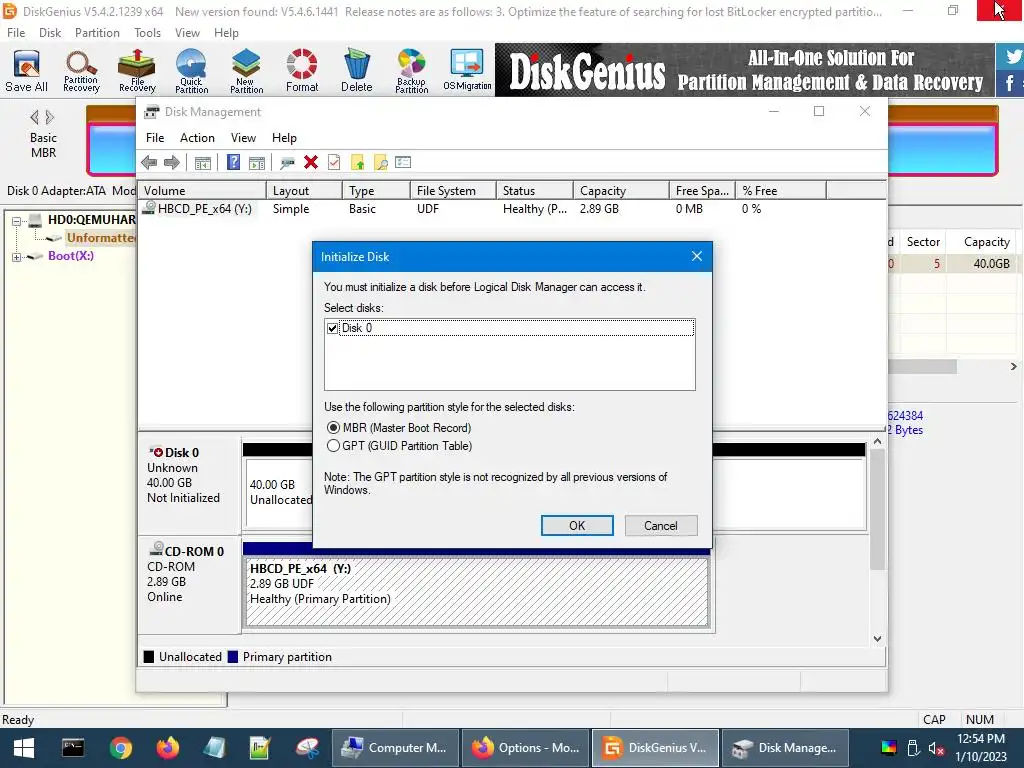Create a New Partition from the toolbar
The image size is (1024, 768).
(x=246, y=71)
